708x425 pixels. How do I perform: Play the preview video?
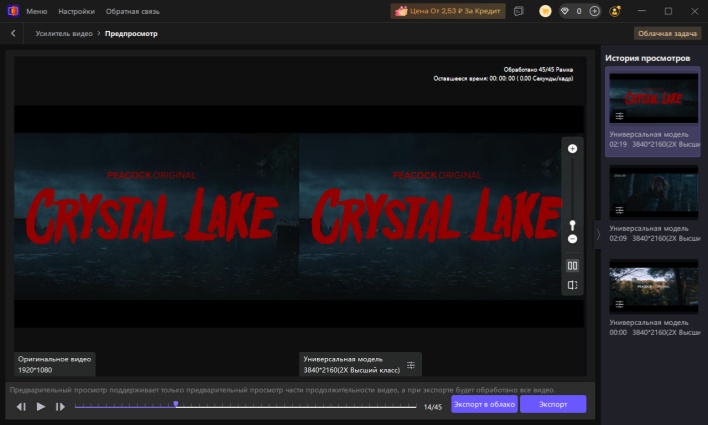coord(41,406)
